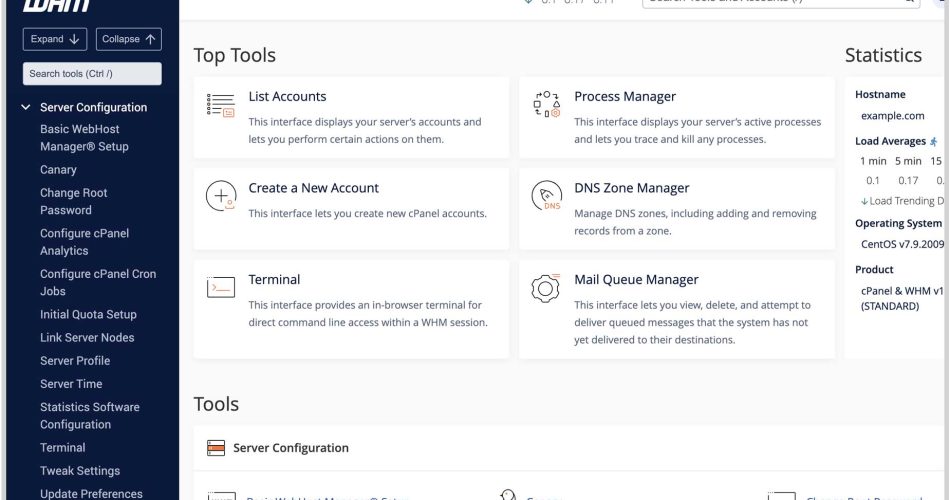
Task: Open Configure cPanel Analytics in sidebar
Action: pos(84,242)
